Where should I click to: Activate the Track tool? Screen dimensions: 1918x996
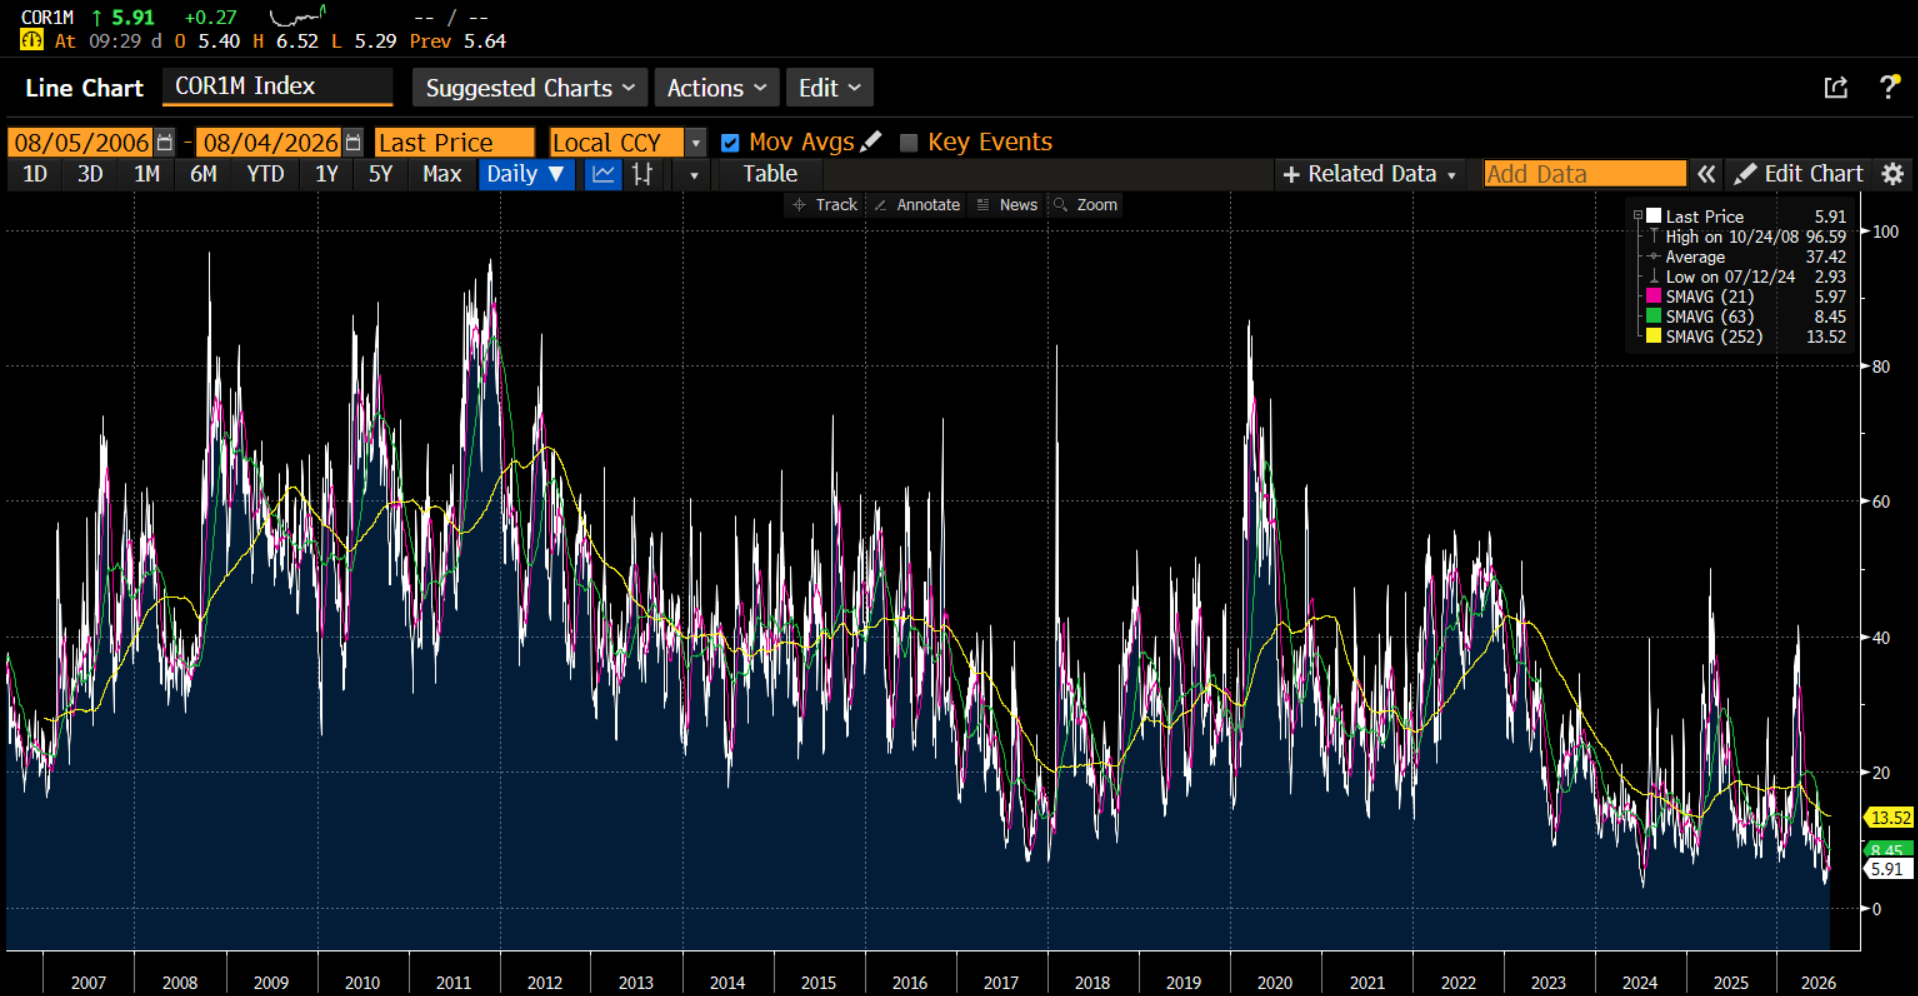point(825,205)
